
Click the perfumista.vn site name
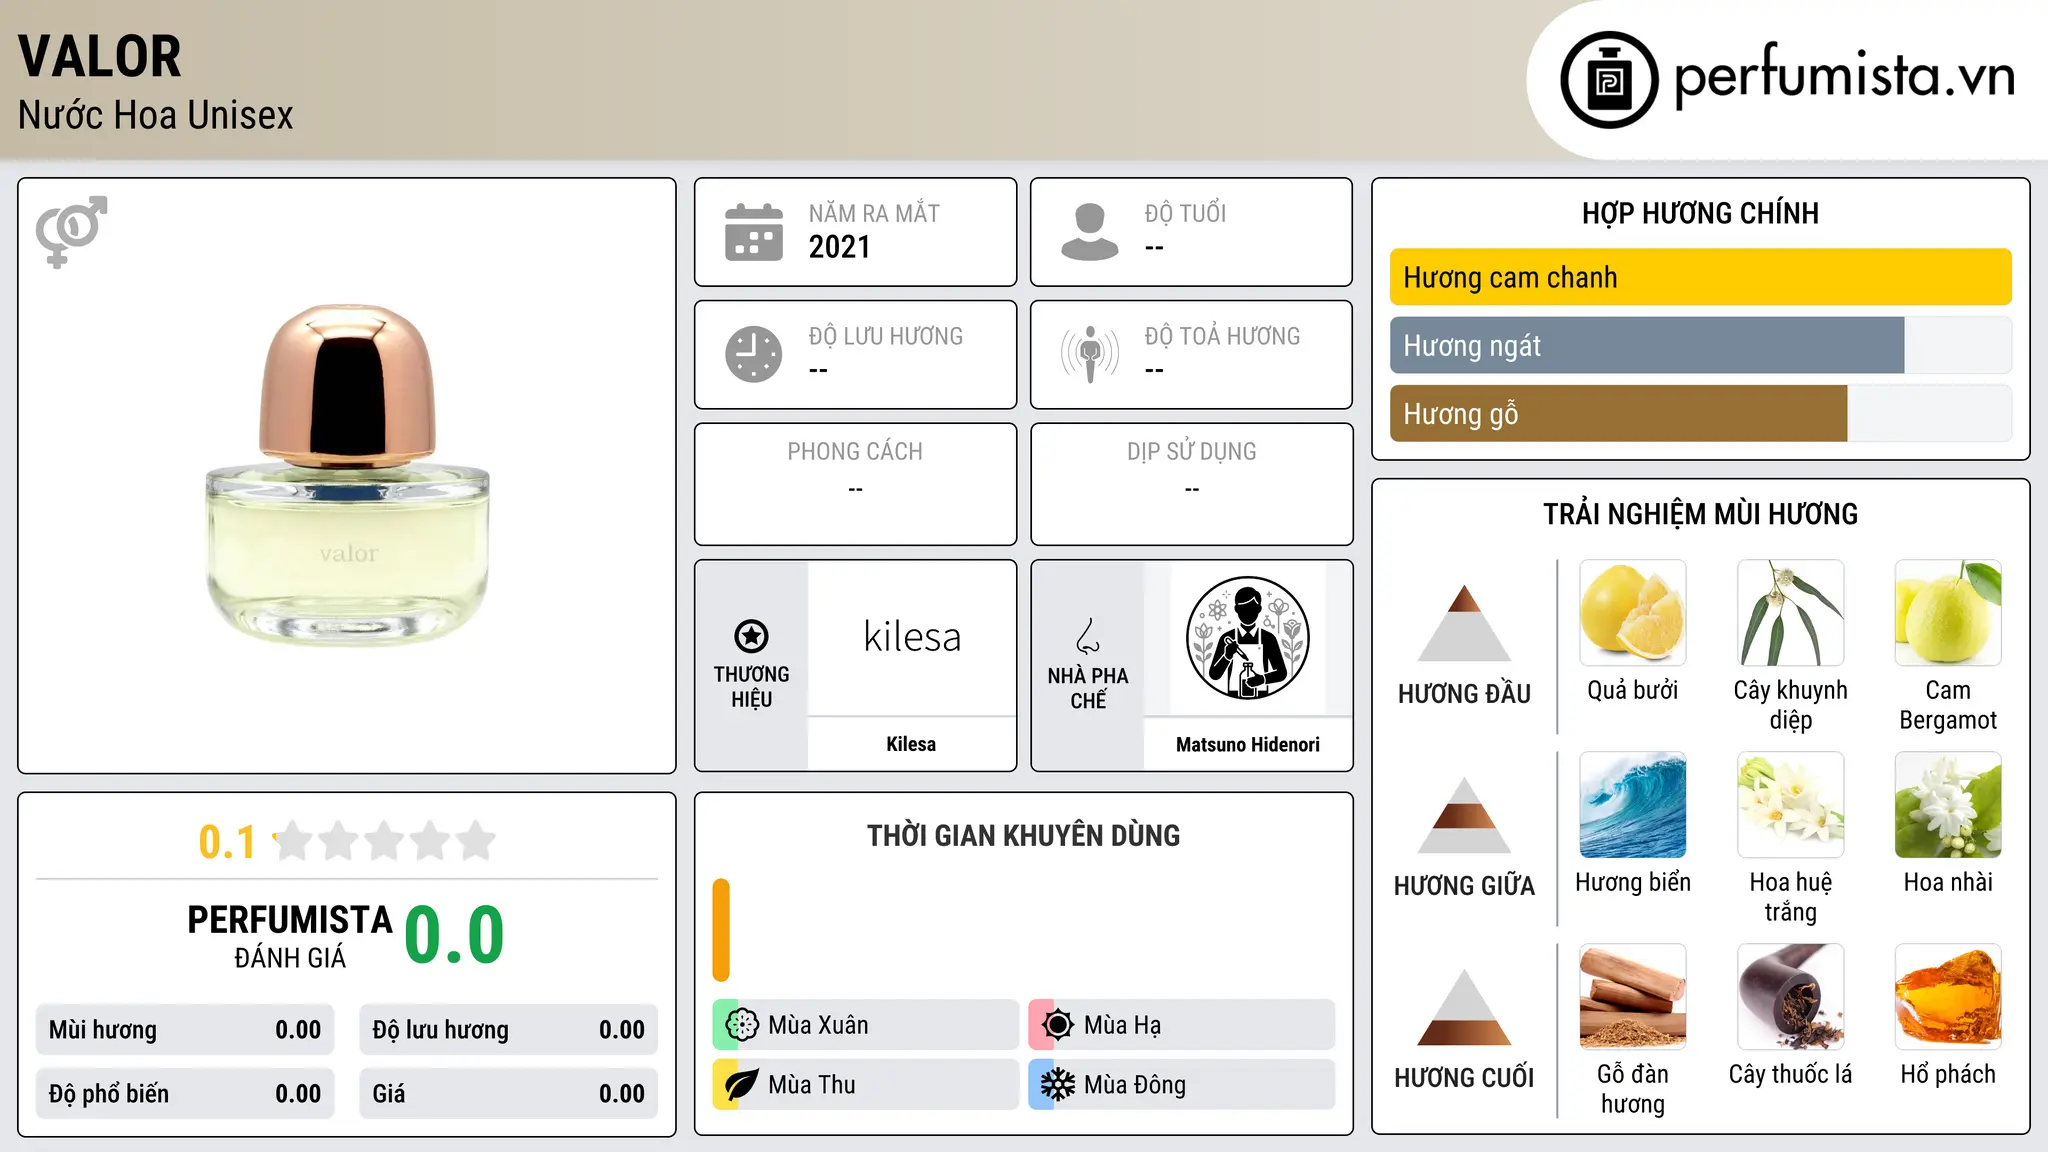(1844, 75)
